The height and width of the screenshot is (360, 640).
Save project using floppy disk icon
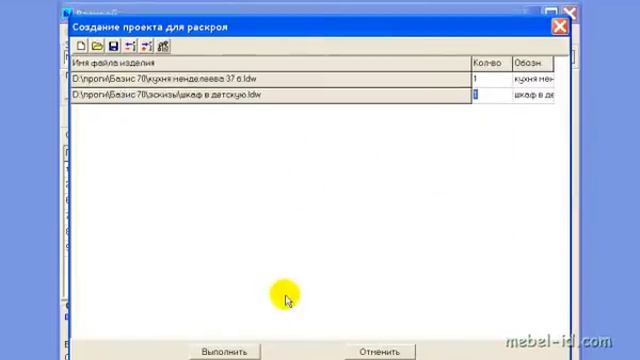click(113, 46)
